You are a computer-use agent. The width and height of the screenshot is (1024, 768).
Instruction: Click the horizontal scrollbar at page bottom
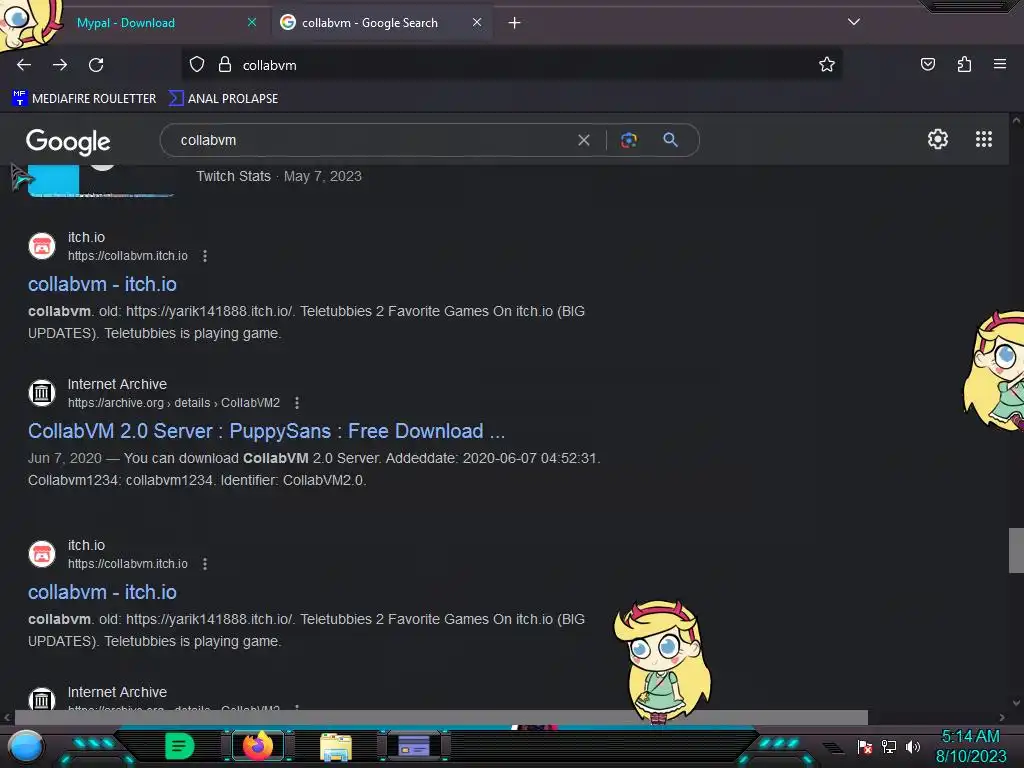point(441,717)
